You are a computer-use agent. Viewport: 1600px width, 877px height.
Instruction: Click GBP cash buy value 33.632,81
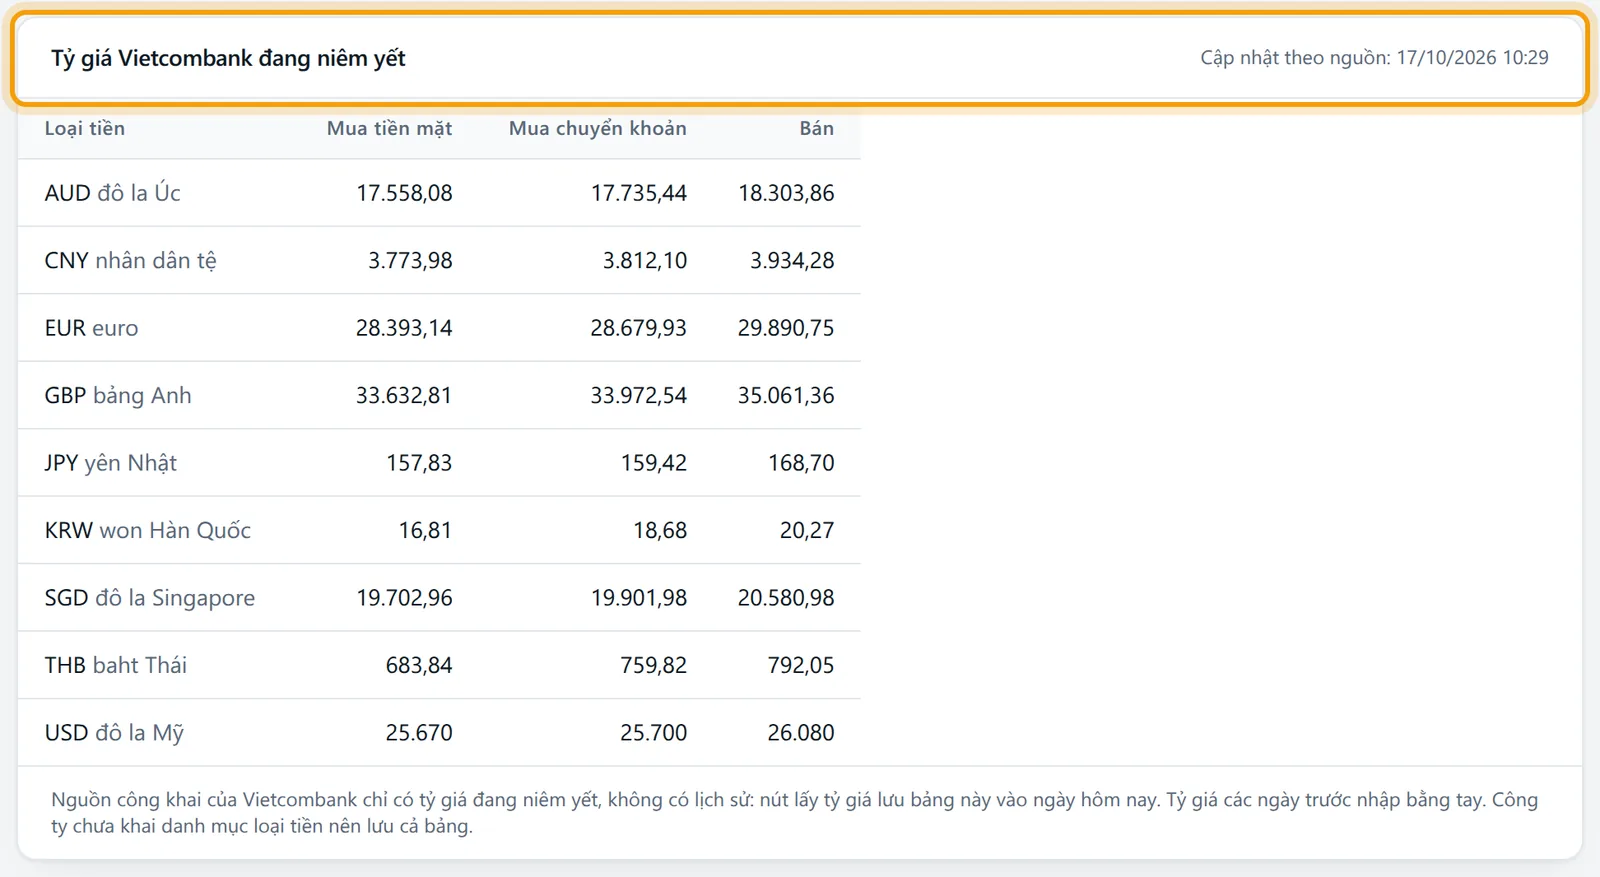click(404, 395)
